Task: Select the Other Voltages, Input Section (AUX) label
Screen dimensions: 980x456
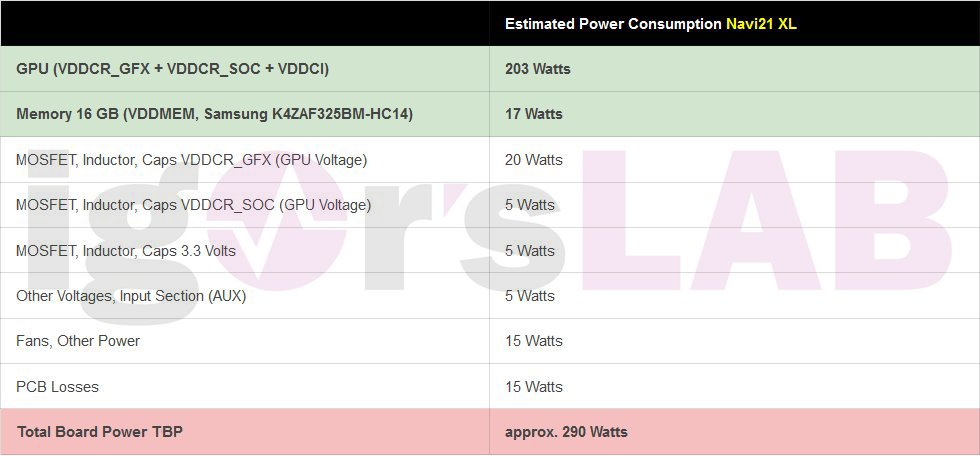Action: (131, 296)
